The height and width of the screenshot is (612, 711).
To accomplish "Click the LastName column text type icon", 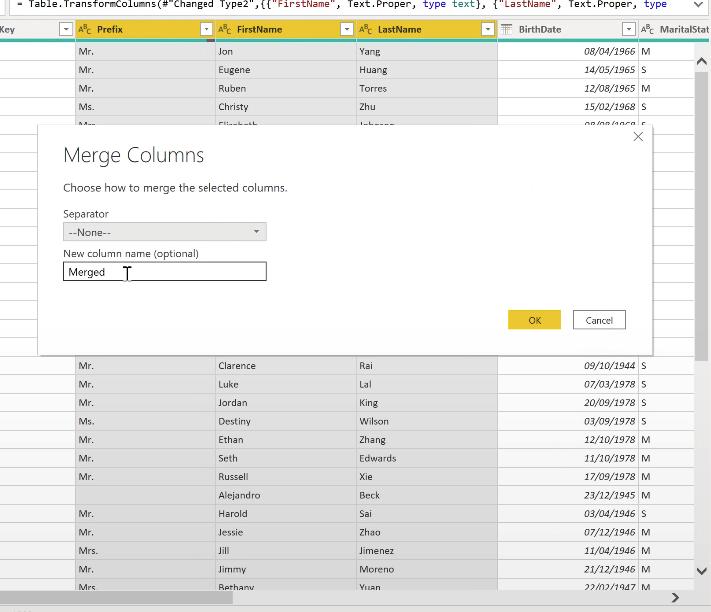I will click(365, 29).
